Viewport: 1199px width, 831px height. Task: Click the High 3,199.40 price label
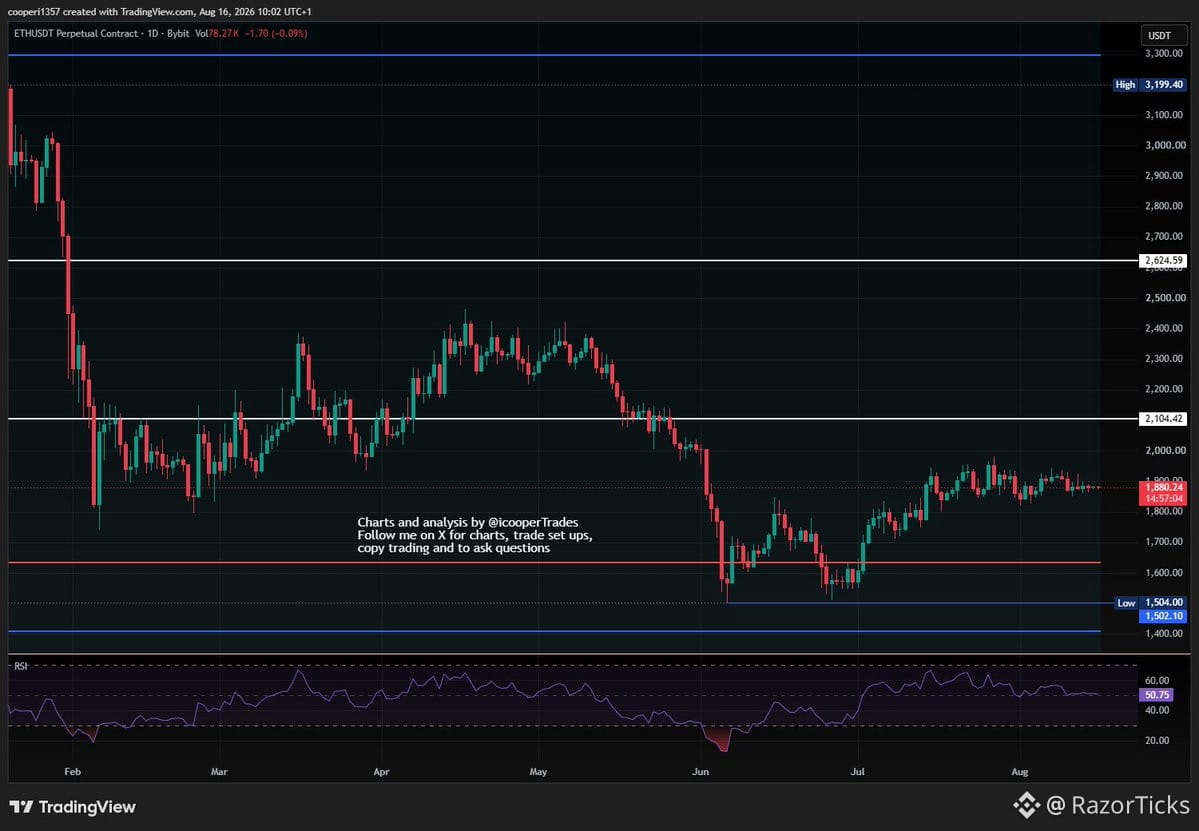(1149, 85)
